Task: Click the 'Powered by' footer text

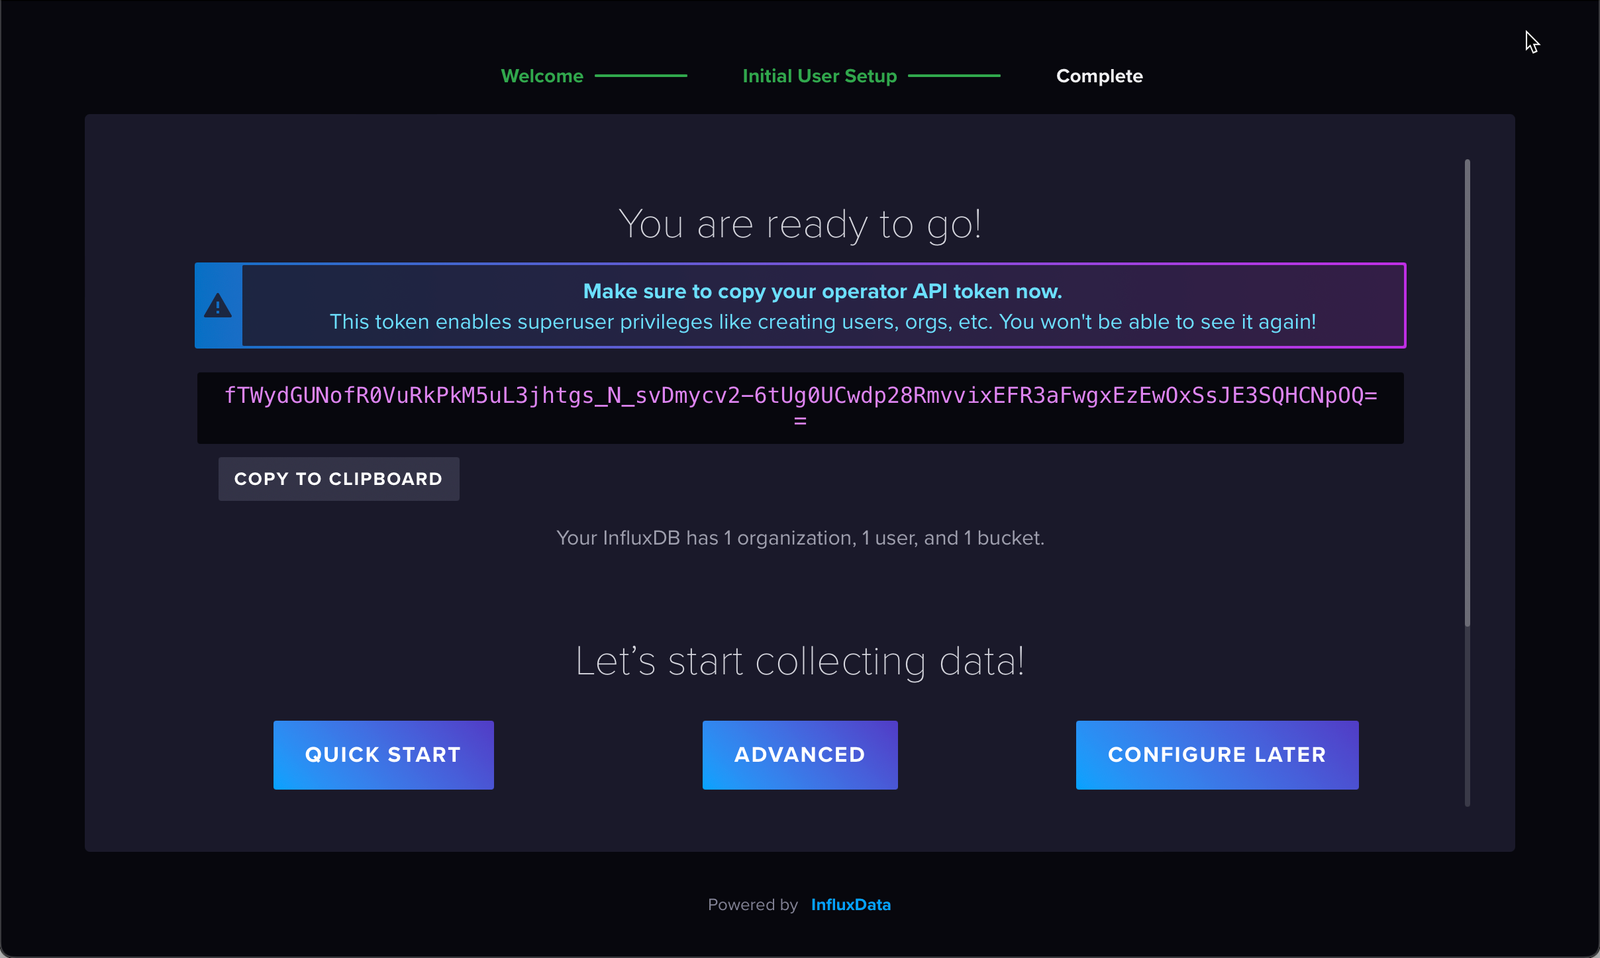Action: click(753, 905)
